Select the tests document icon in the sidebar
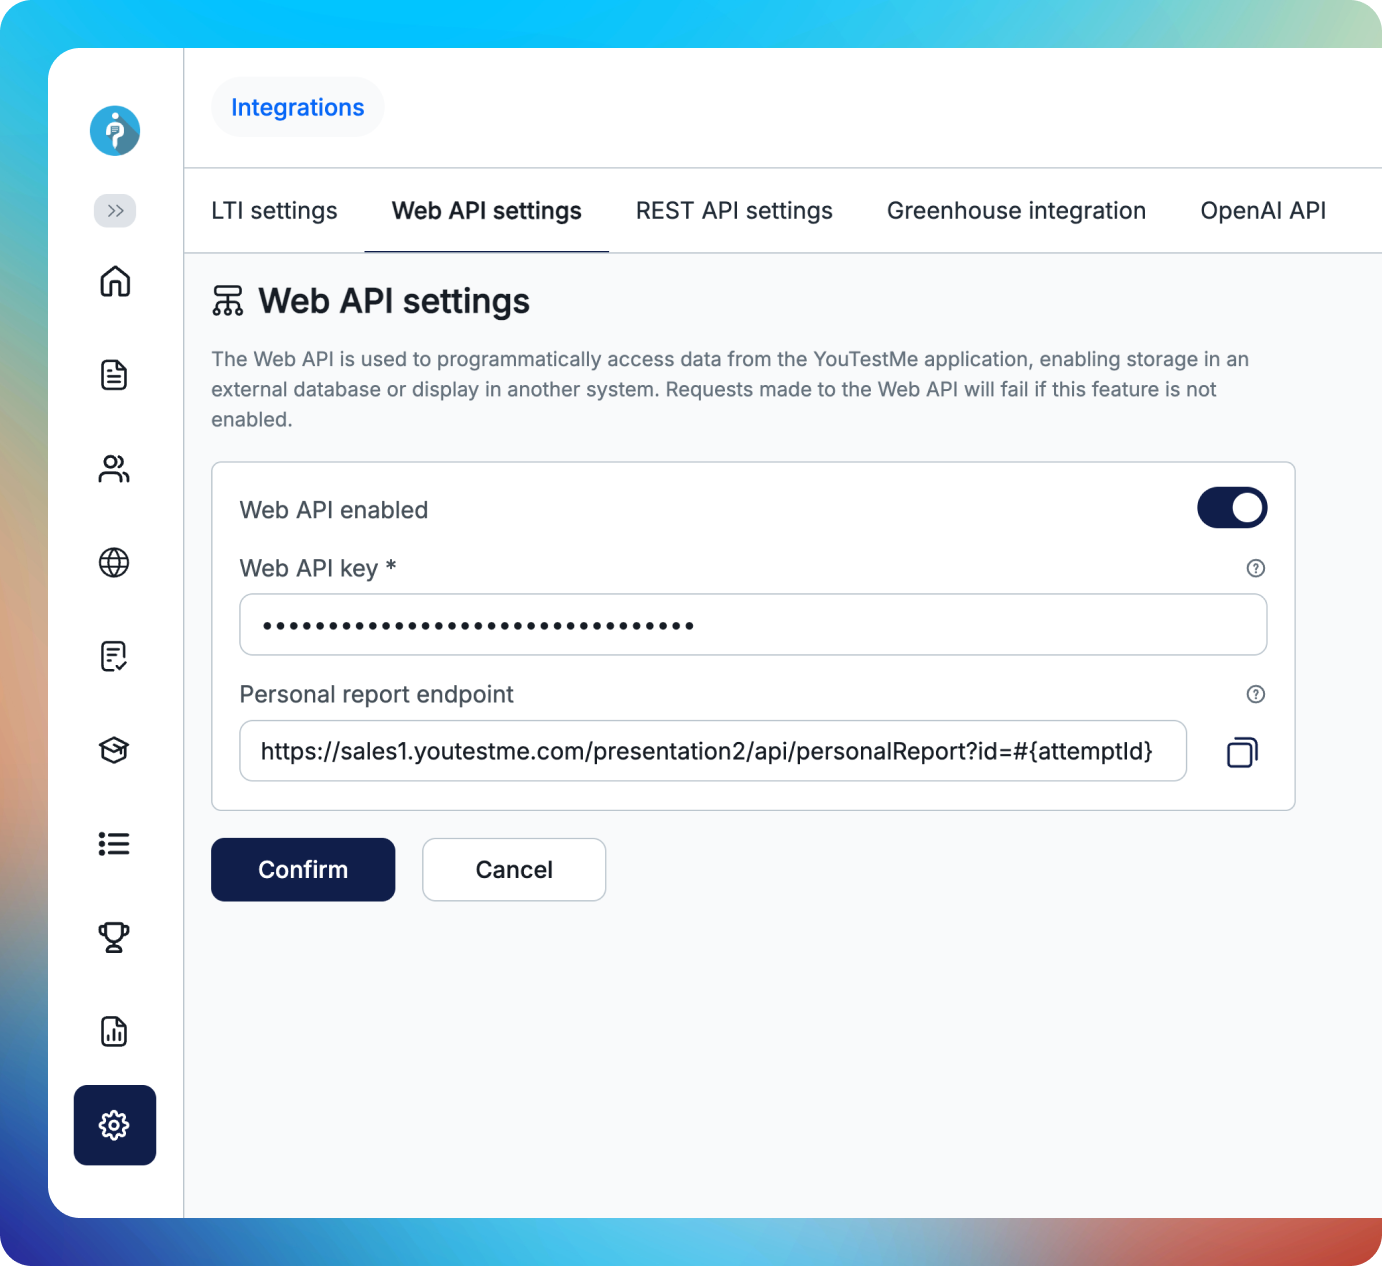1382x1266 pixels. click(114, 375)
